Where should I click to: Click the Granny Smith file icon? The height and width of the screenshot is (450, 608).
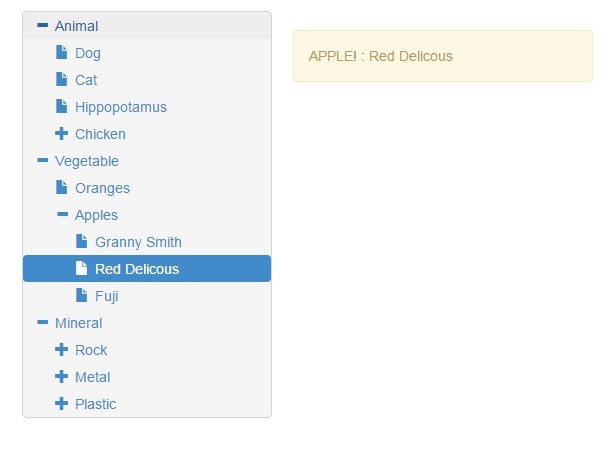point(82,242)
